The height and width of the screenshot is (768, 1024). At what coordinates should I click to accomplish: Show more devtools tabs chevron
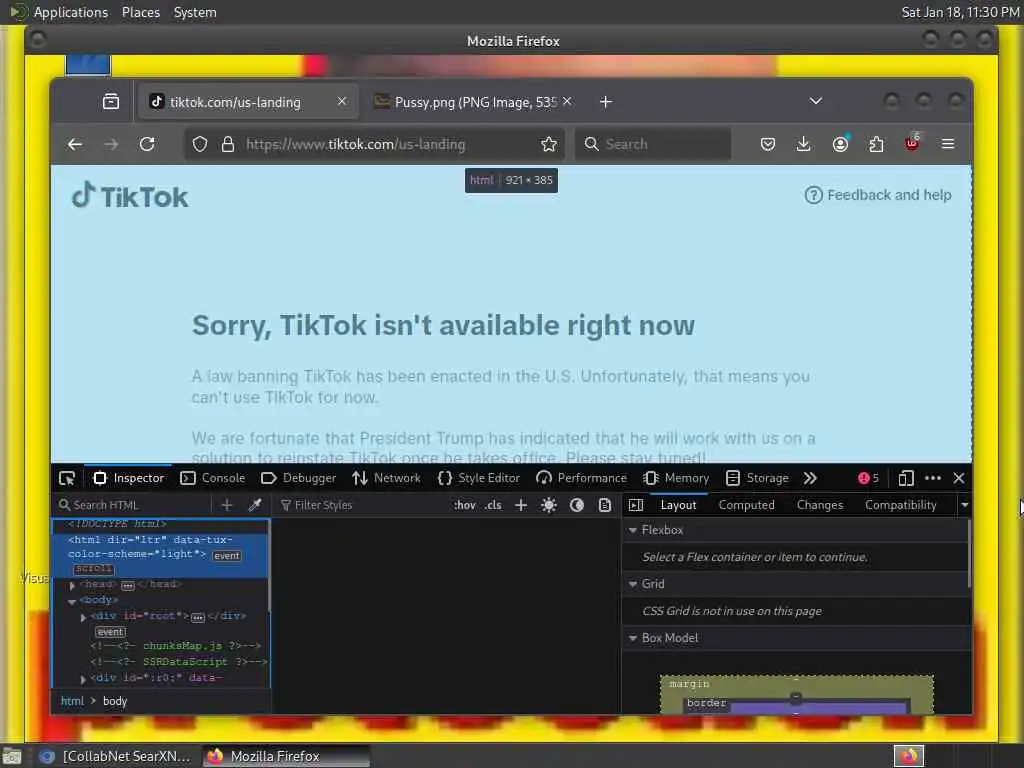tap(810, 478)
